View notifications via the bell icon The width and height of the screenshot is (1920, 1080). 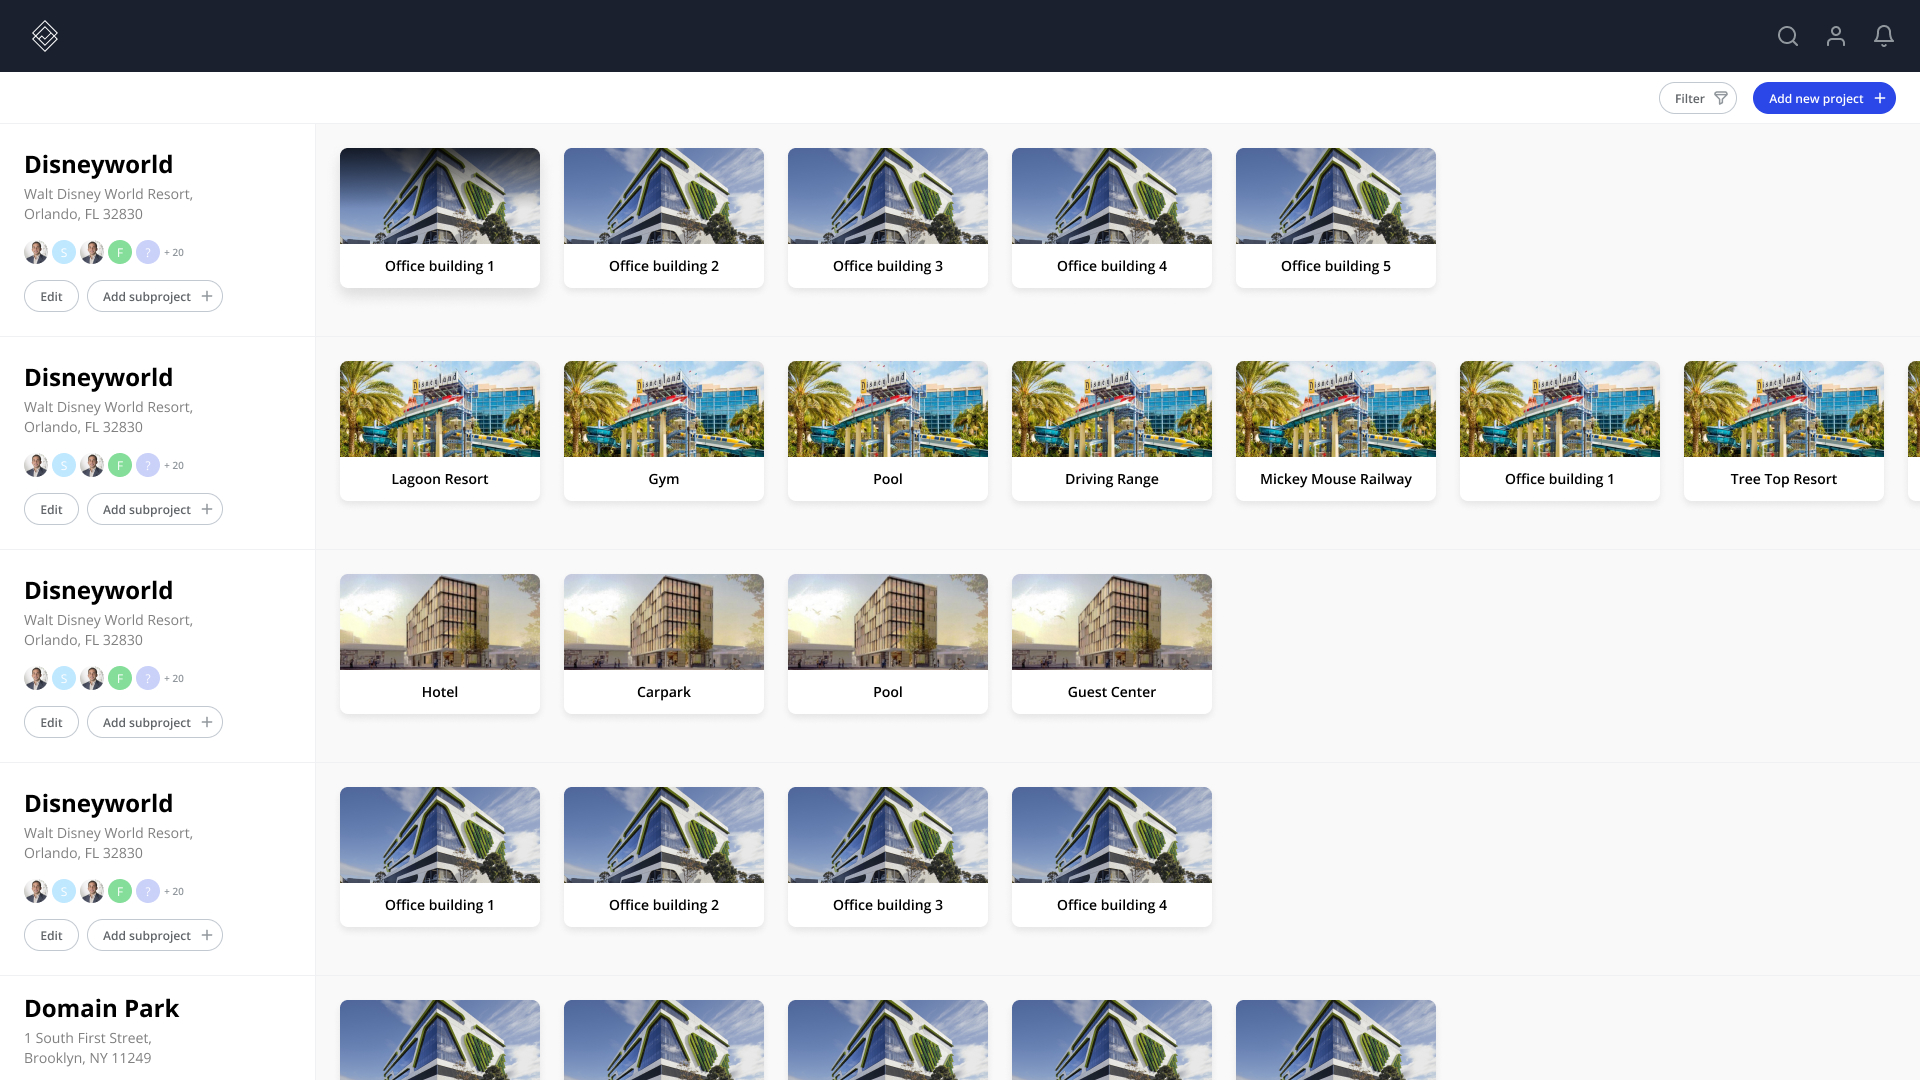point(1884,36)
